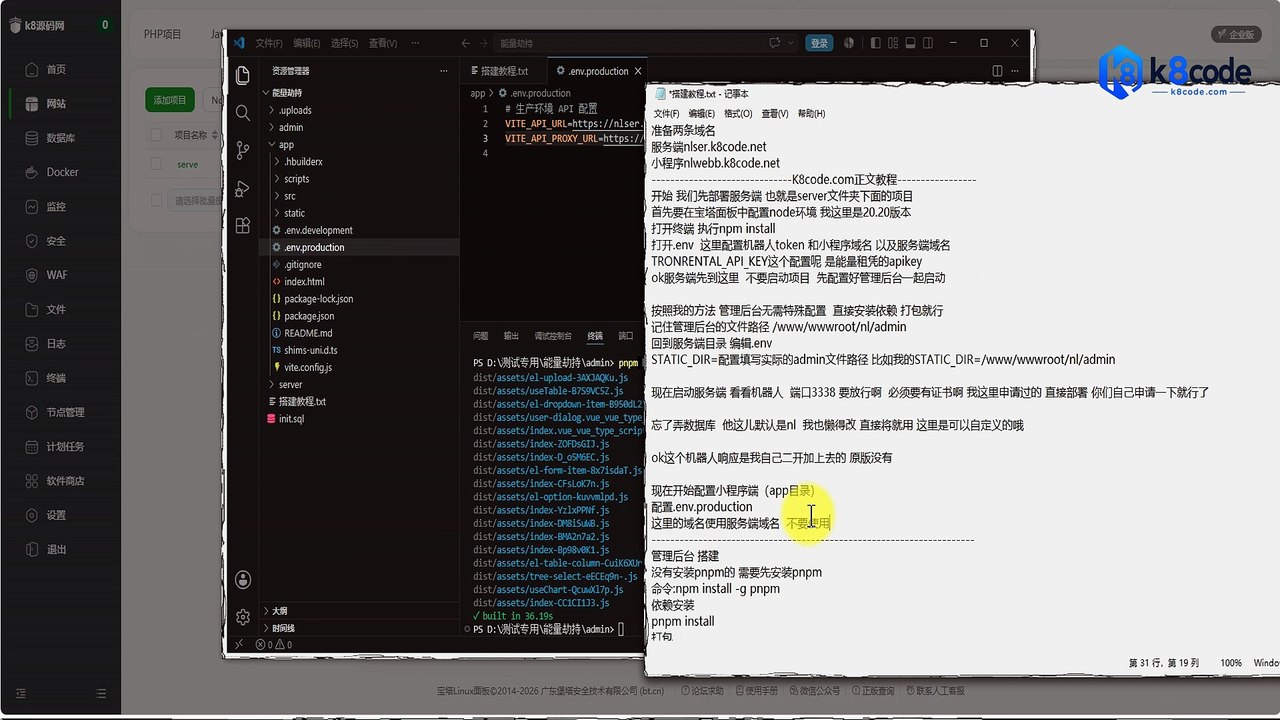Image resolution: width=1280 pixels, height=720 pixels.
Task: Switch to the 搭建教程.txt editor tab
Action: 503,71
